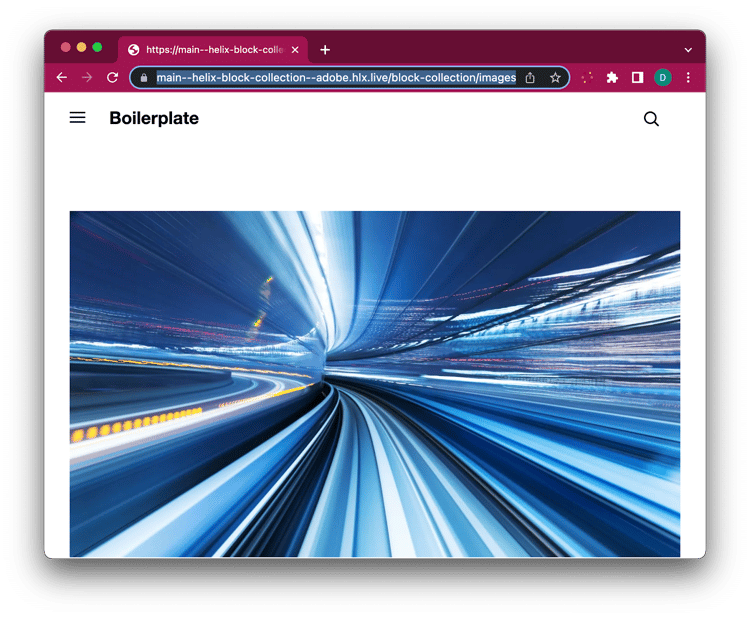Image resolution: width=750 pixels, height=617 pixels.
Task: Click the colorful dotted extension icon
Action: tap(588, 78)
